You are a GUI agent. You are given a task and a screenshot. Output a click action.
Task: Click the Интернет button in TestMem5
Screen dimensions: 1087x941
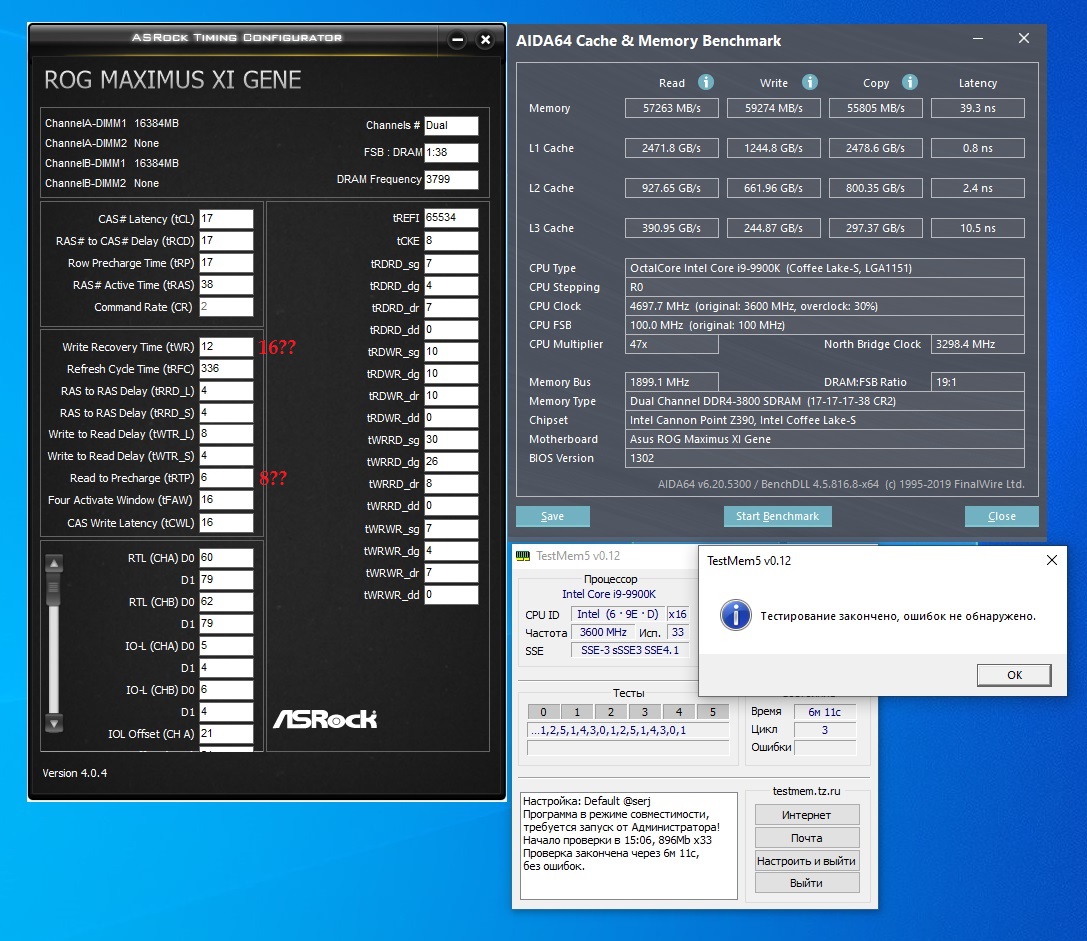pyautogui.click(x=806, y=815)
